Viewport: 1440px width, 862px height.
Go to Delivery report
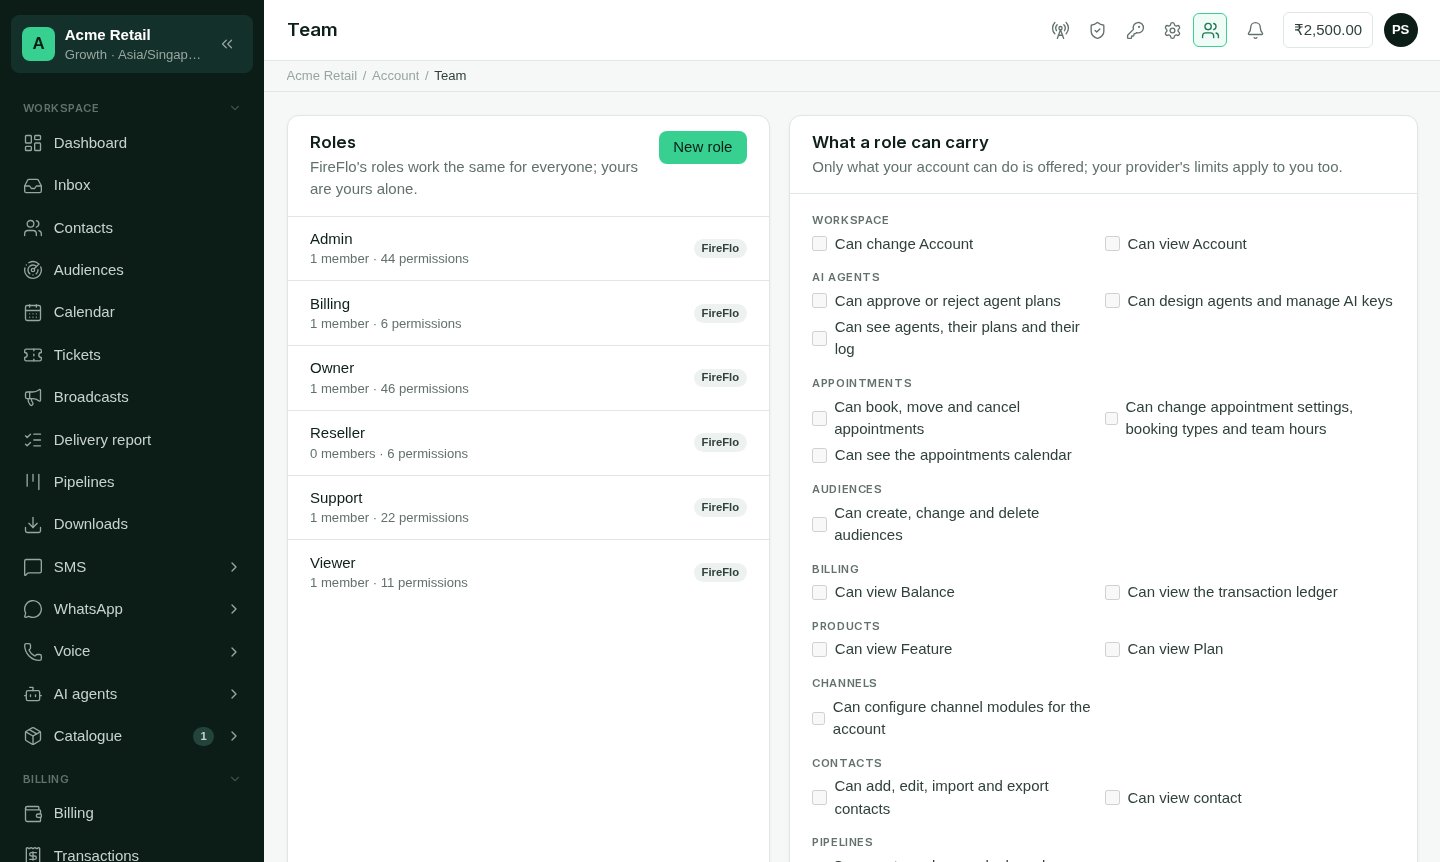132,440
